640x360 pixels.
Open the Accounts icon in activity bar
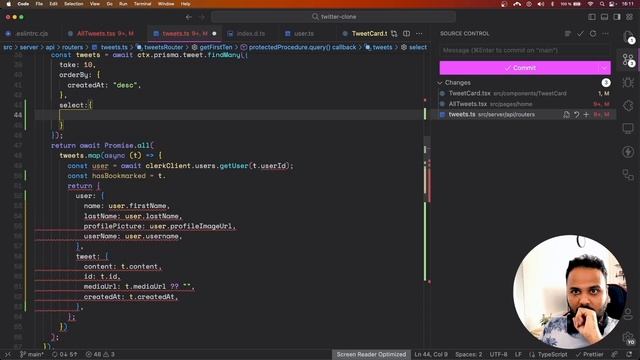(628, 313)
